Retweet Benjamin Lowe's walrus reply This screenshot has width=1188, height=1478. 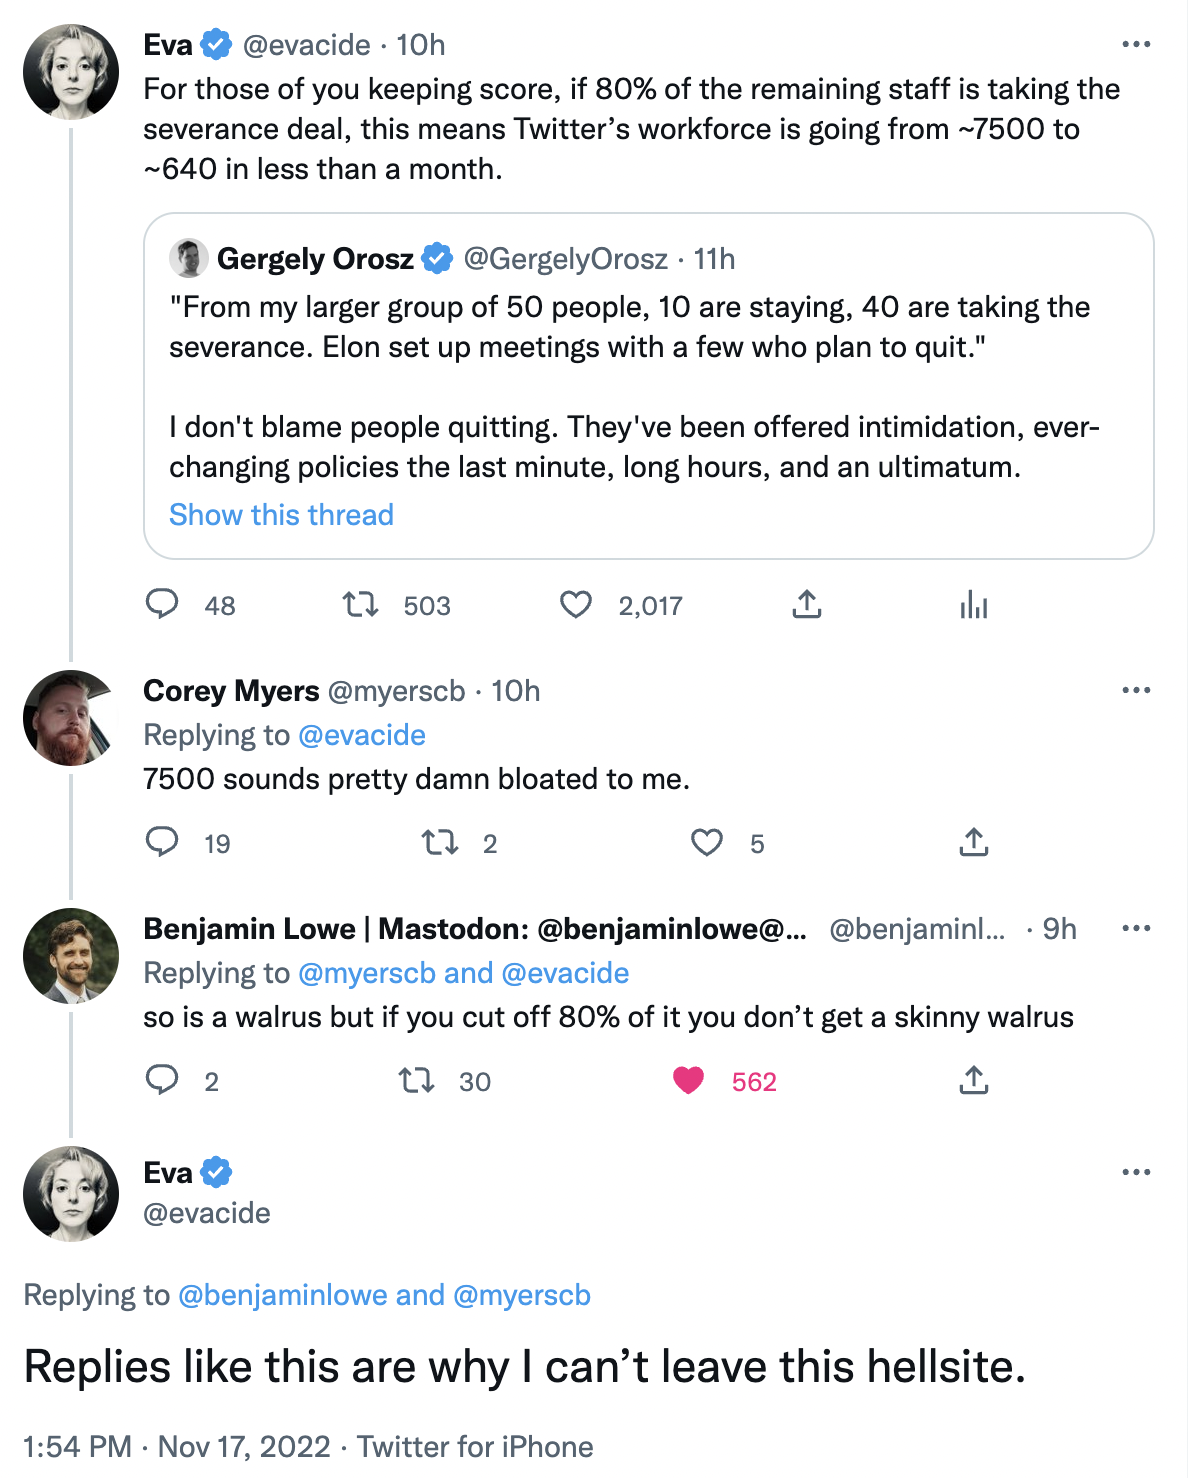pyautogui.click(x=416, y=1080)
